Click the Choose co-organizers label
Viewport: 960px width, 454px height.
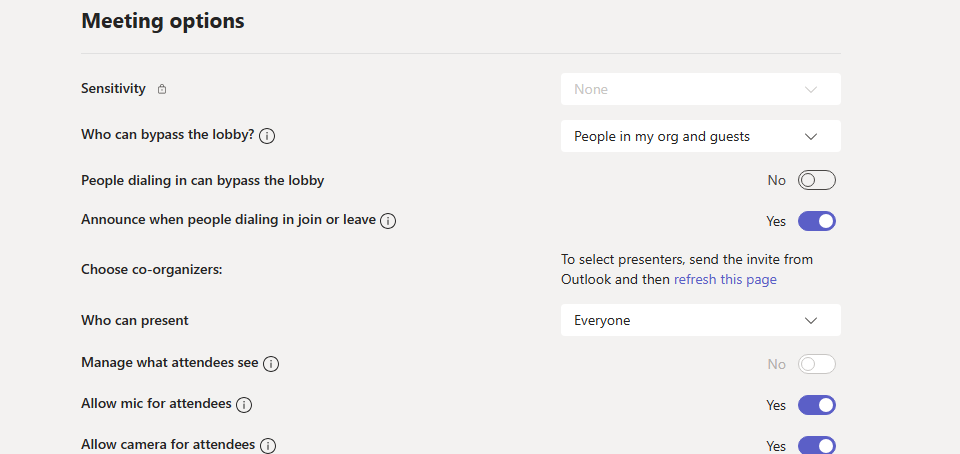[152, 269]
